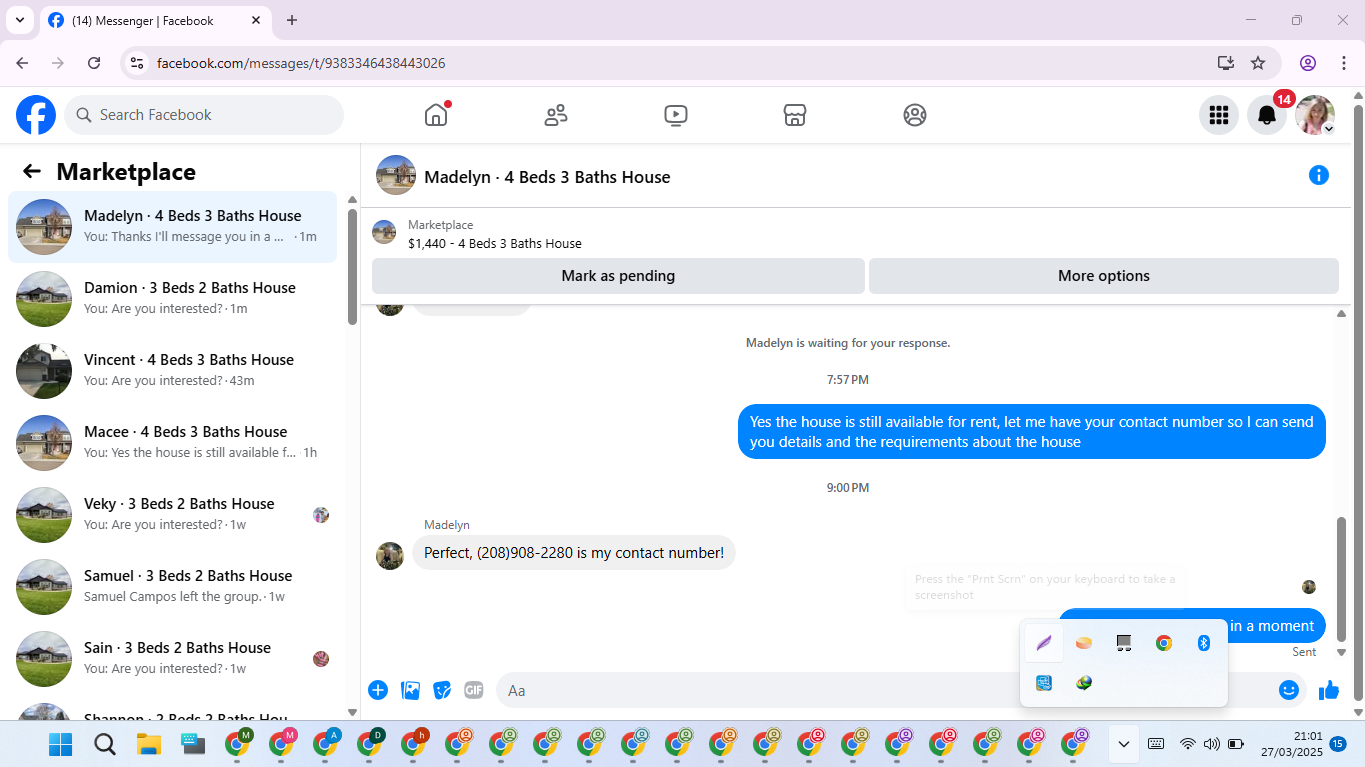
Task: Open a new browser tab
Action: [292, 20]
